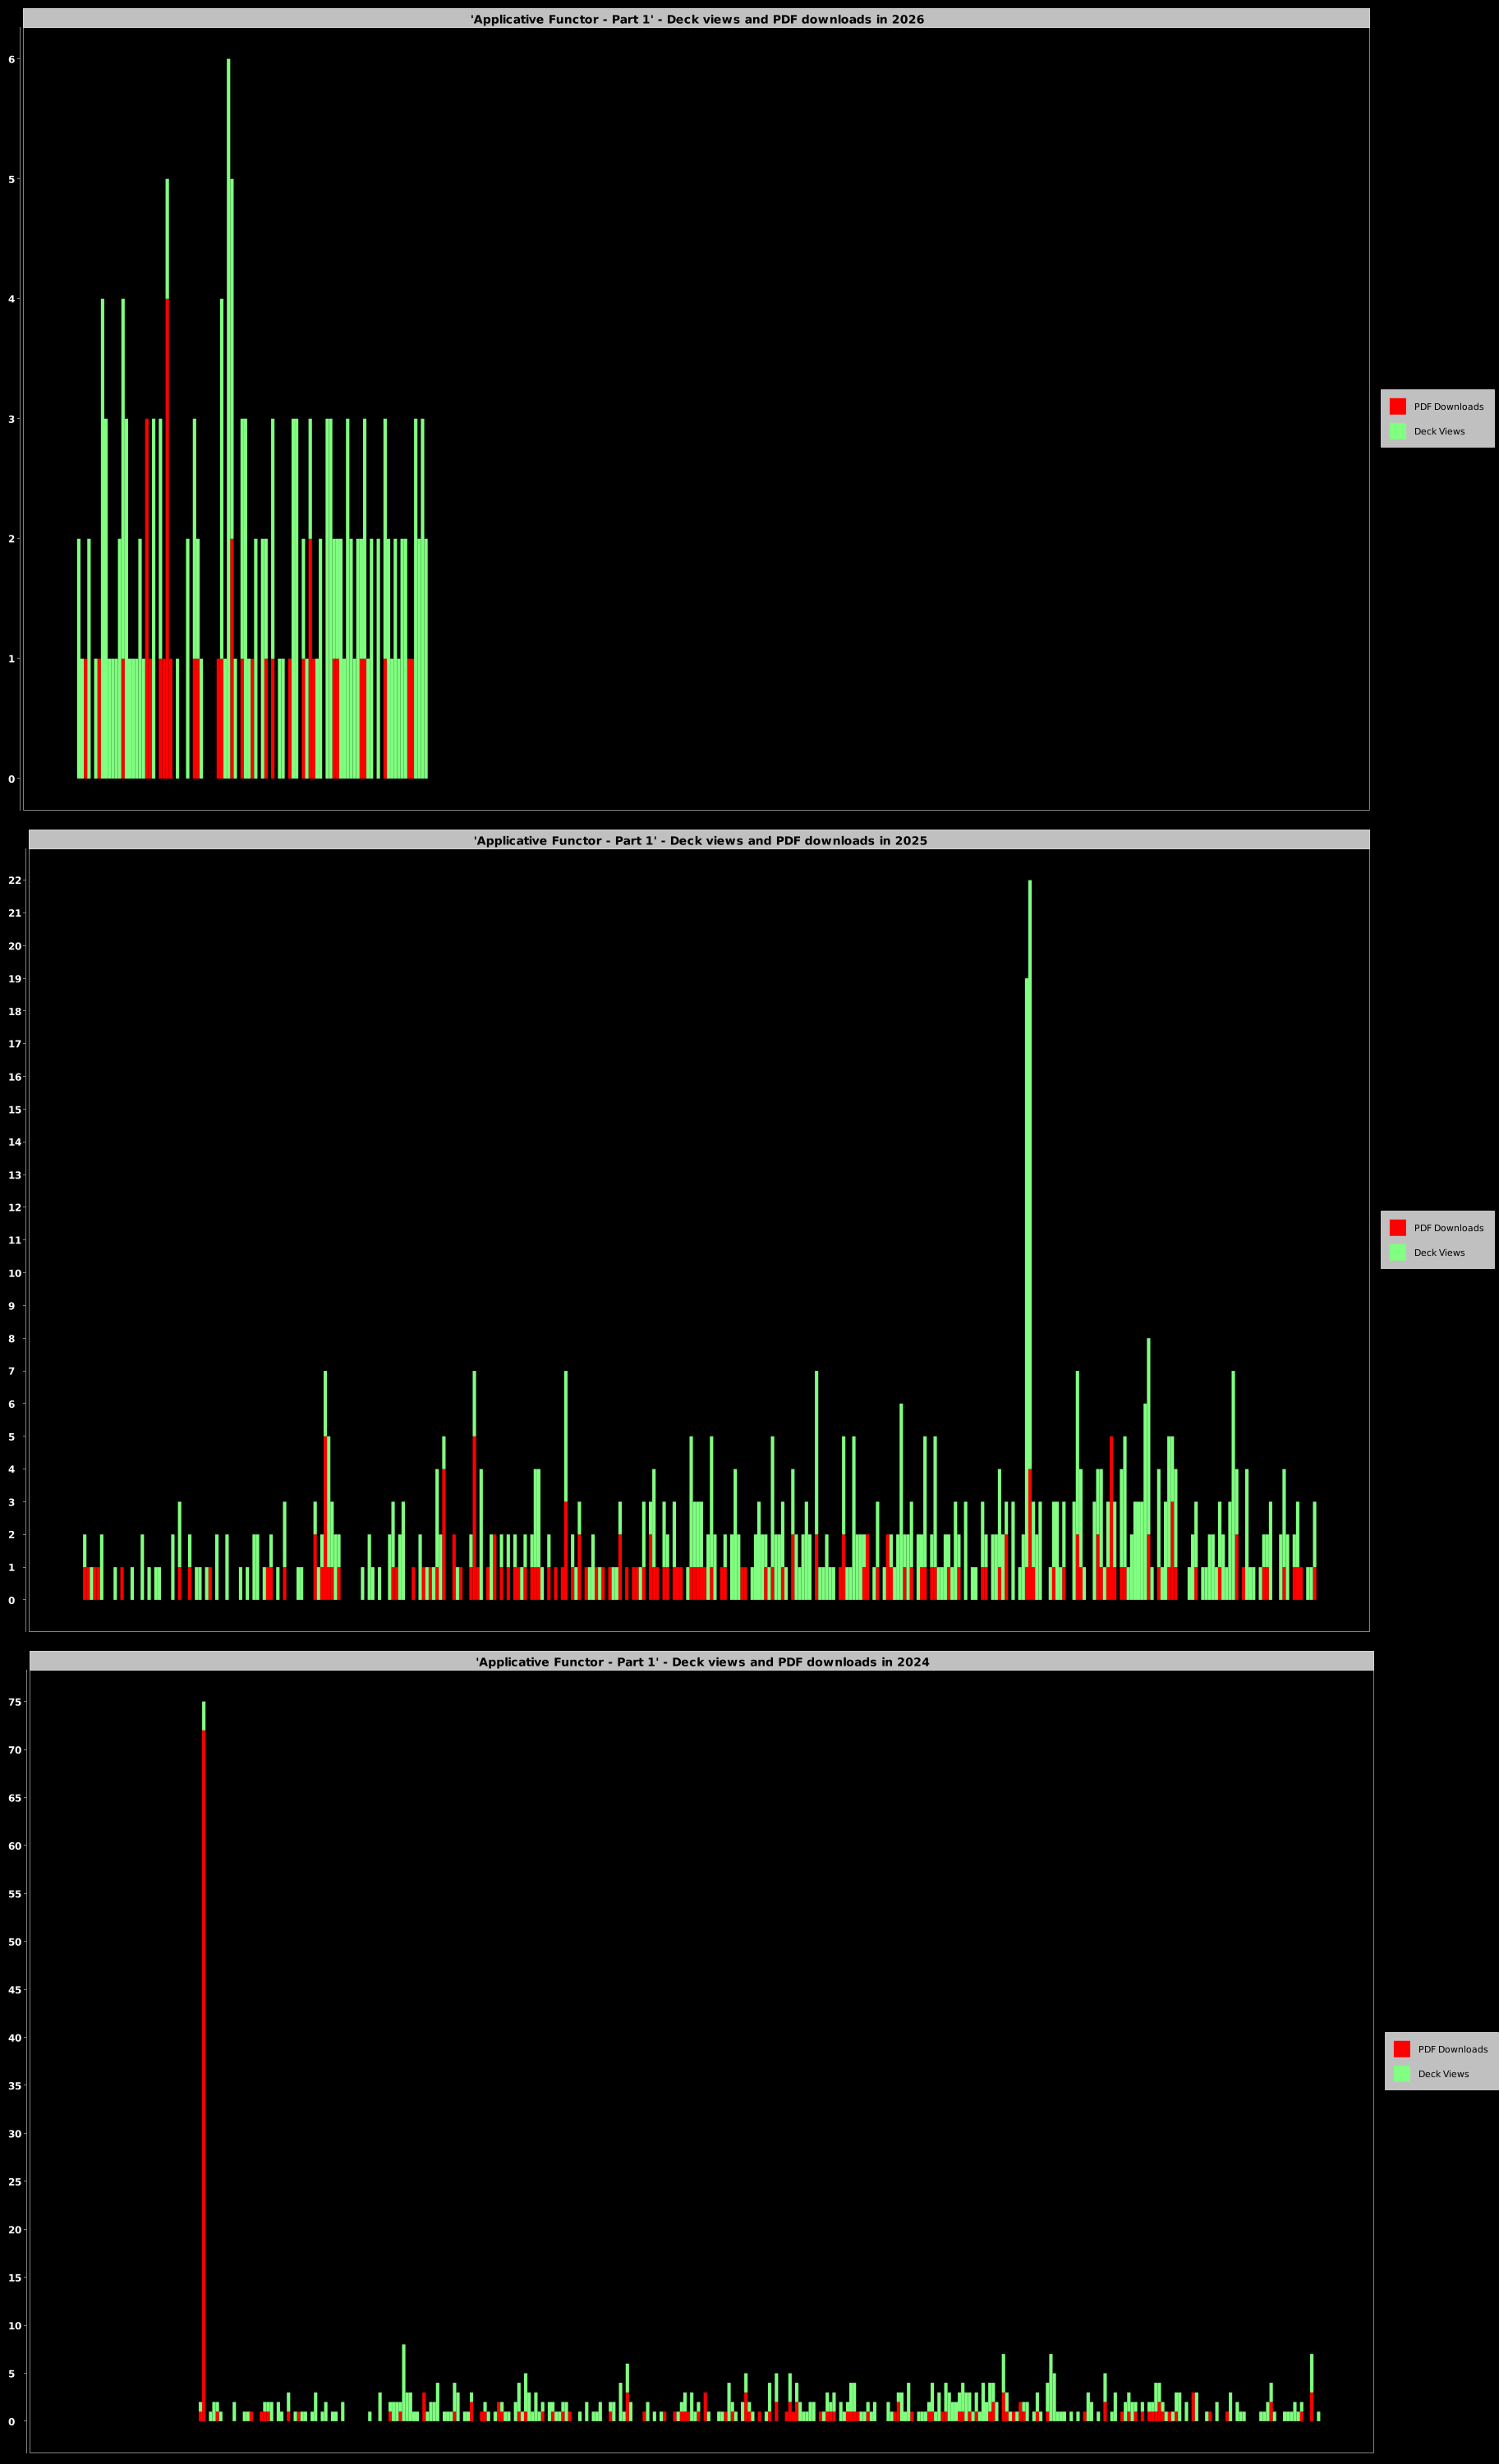Select the 'PDF Downloads' label in 2024 legend
Image resolution: width=1499 pixels, height=2464 pixels.
pos(1452,2049)
